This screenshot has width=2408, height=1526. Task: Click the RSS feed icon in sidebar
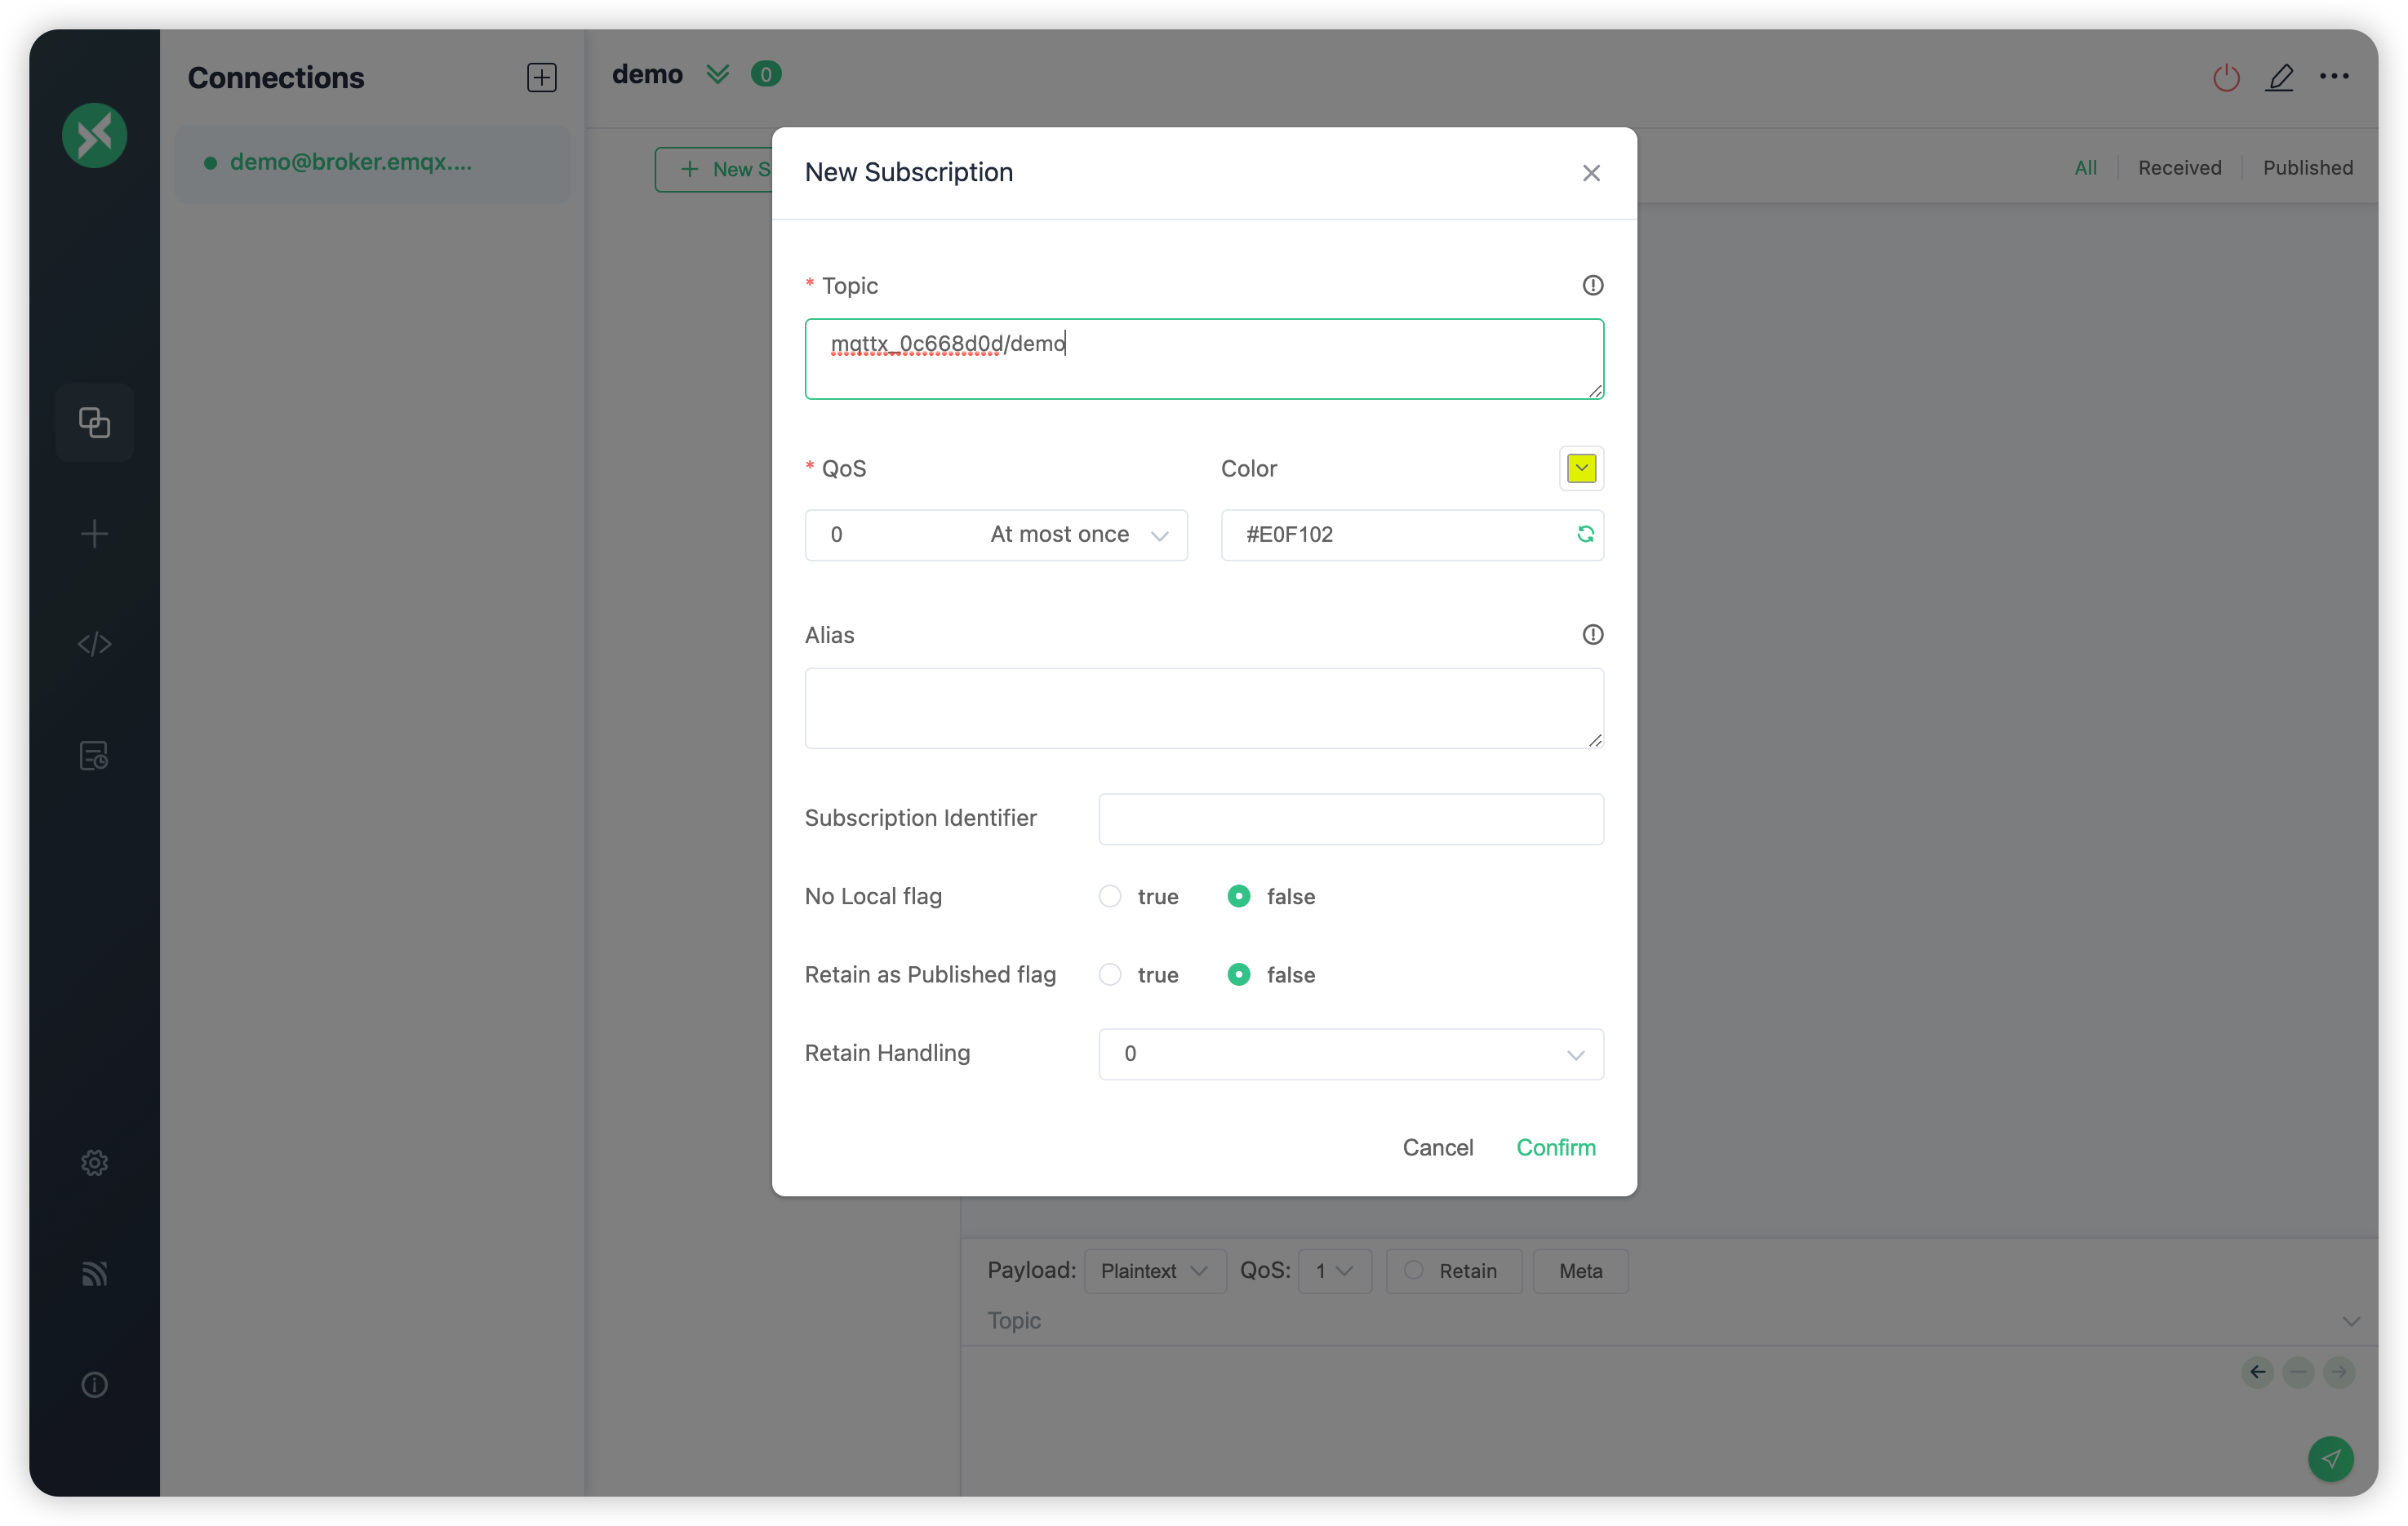coord(95,1273)
